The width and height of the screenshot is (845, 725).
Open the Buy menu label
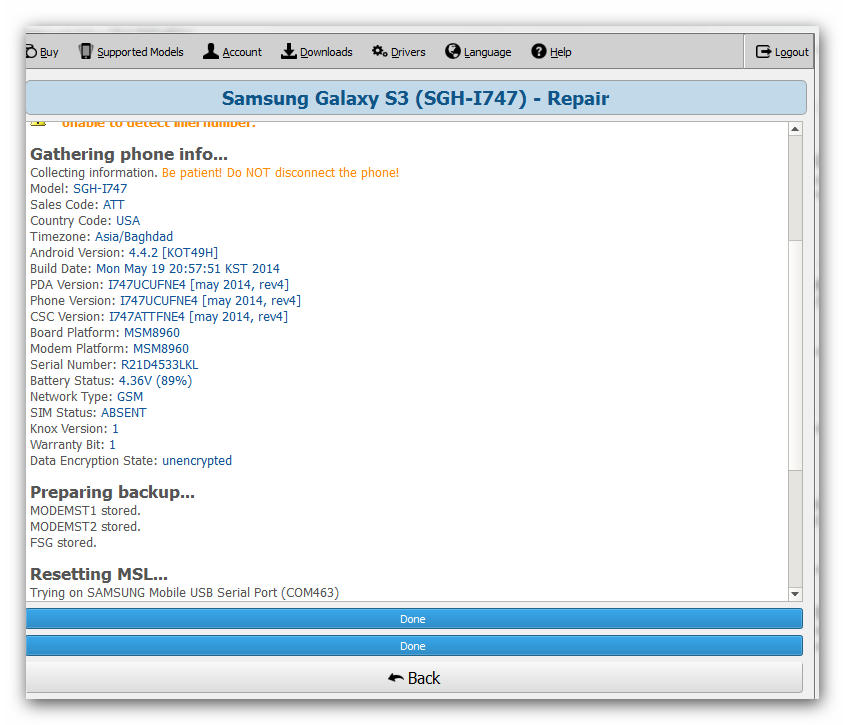click(49, 52)
